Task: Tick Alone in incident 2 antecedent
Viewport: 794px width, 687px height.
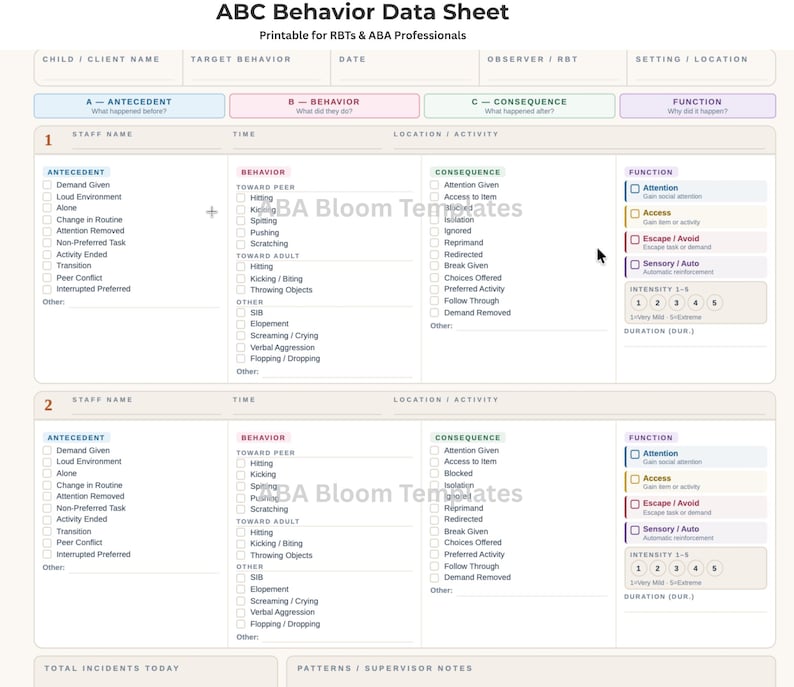Action: pos(47,473)
